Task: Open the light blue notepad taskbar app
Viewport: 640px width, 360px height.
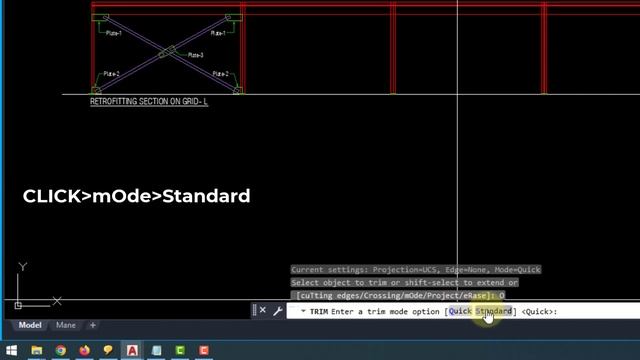Action: coord(156,350)
